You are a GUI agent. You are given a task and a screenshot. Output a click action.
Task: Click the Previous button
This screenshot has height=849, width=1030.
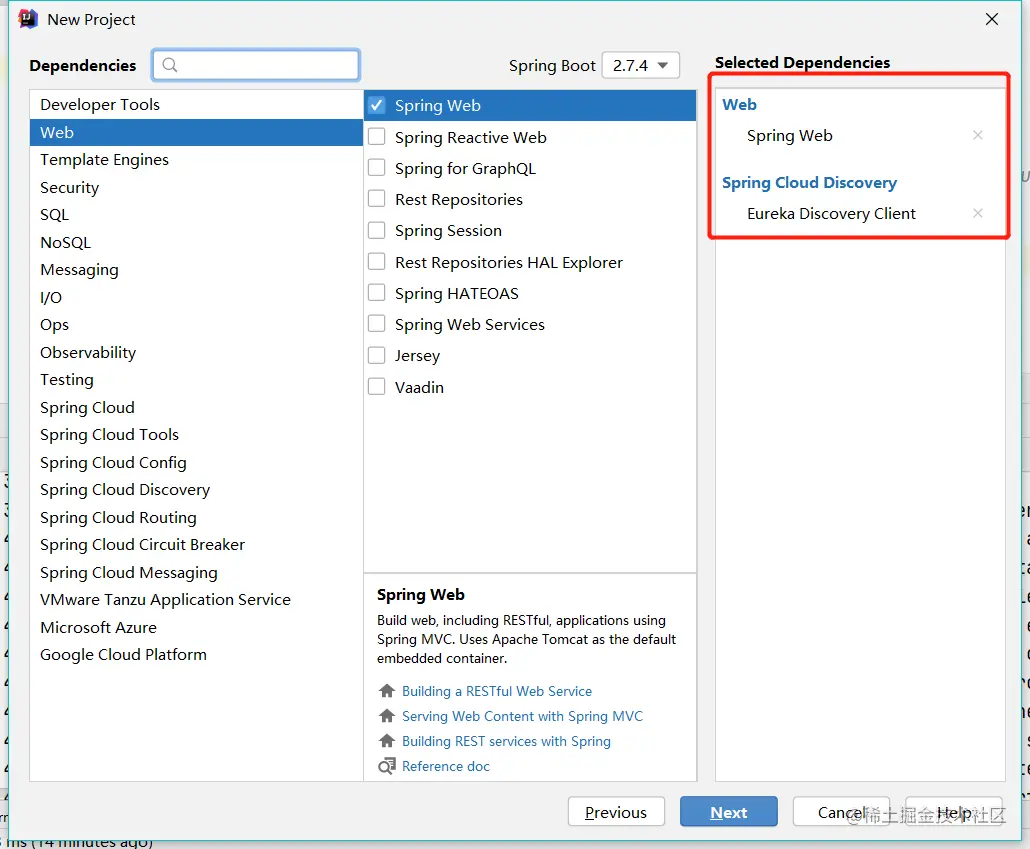click(x=616, y=812)
